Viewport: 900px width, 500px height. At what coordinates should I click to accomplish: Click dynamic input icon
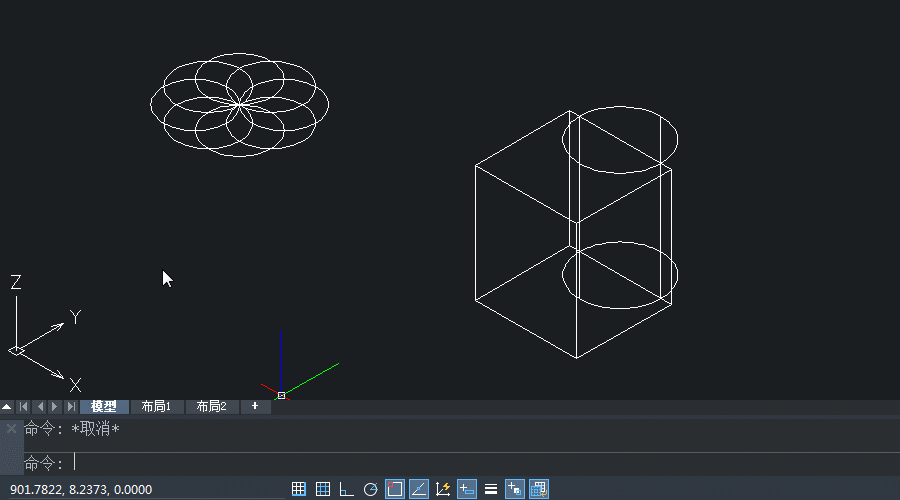(466, 489)
